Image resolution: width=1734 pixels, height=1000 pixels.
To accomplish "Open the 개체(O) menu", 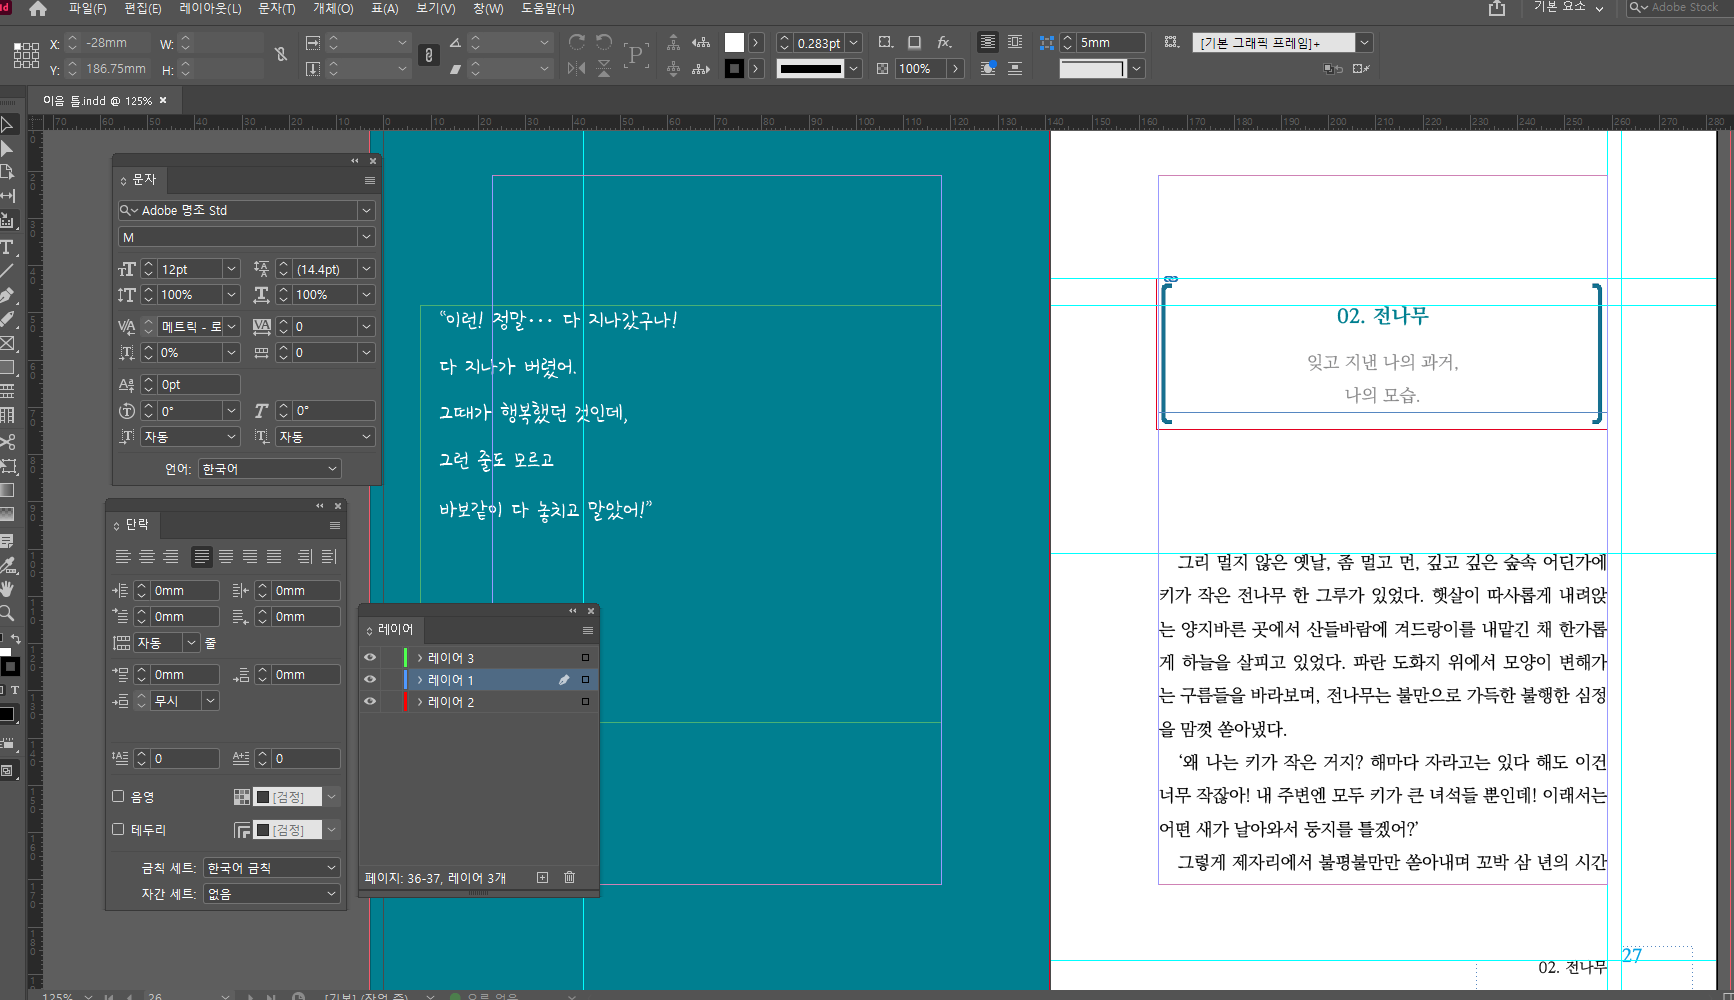I will [x=333, y=8].
